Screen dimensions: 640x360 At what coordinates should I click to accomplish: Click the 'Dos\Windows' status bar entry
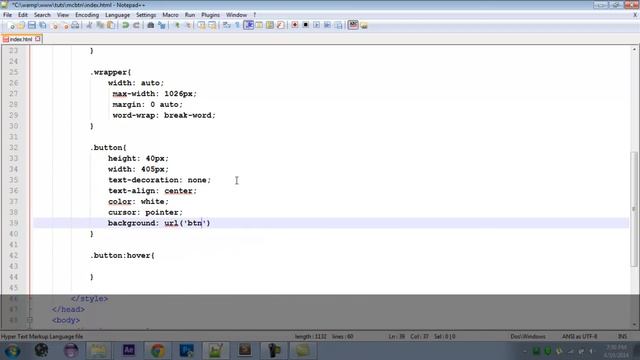[528, 337]
